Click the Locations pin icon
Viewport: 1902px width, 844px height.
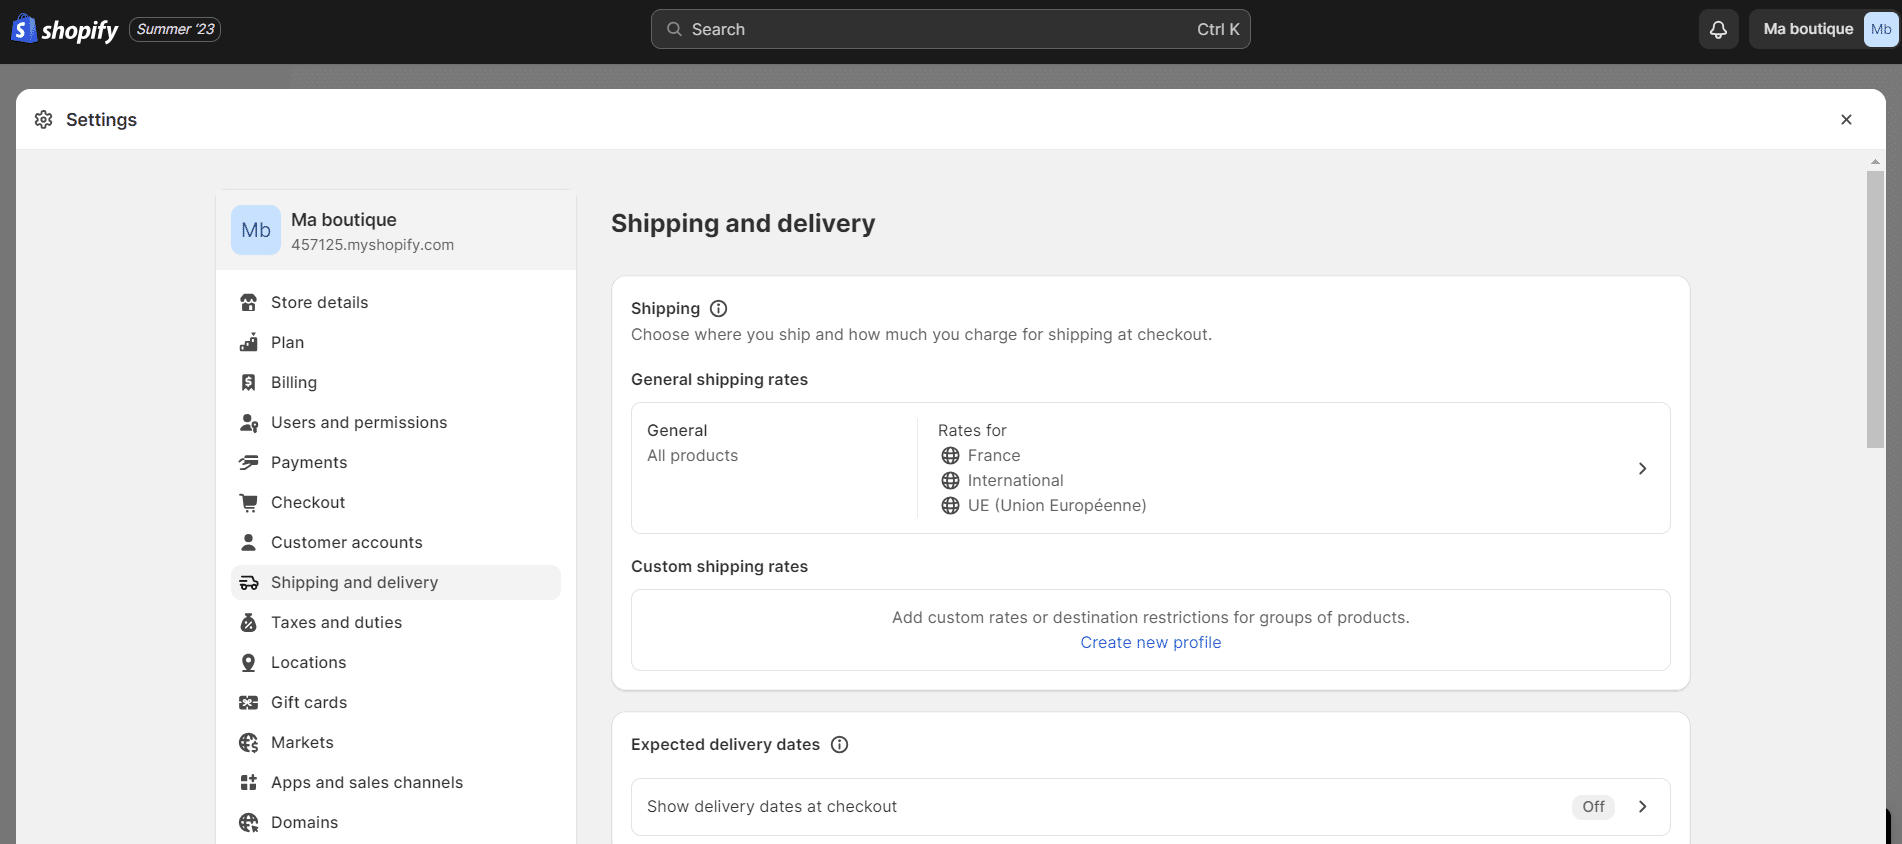click(x=249, y=662)
